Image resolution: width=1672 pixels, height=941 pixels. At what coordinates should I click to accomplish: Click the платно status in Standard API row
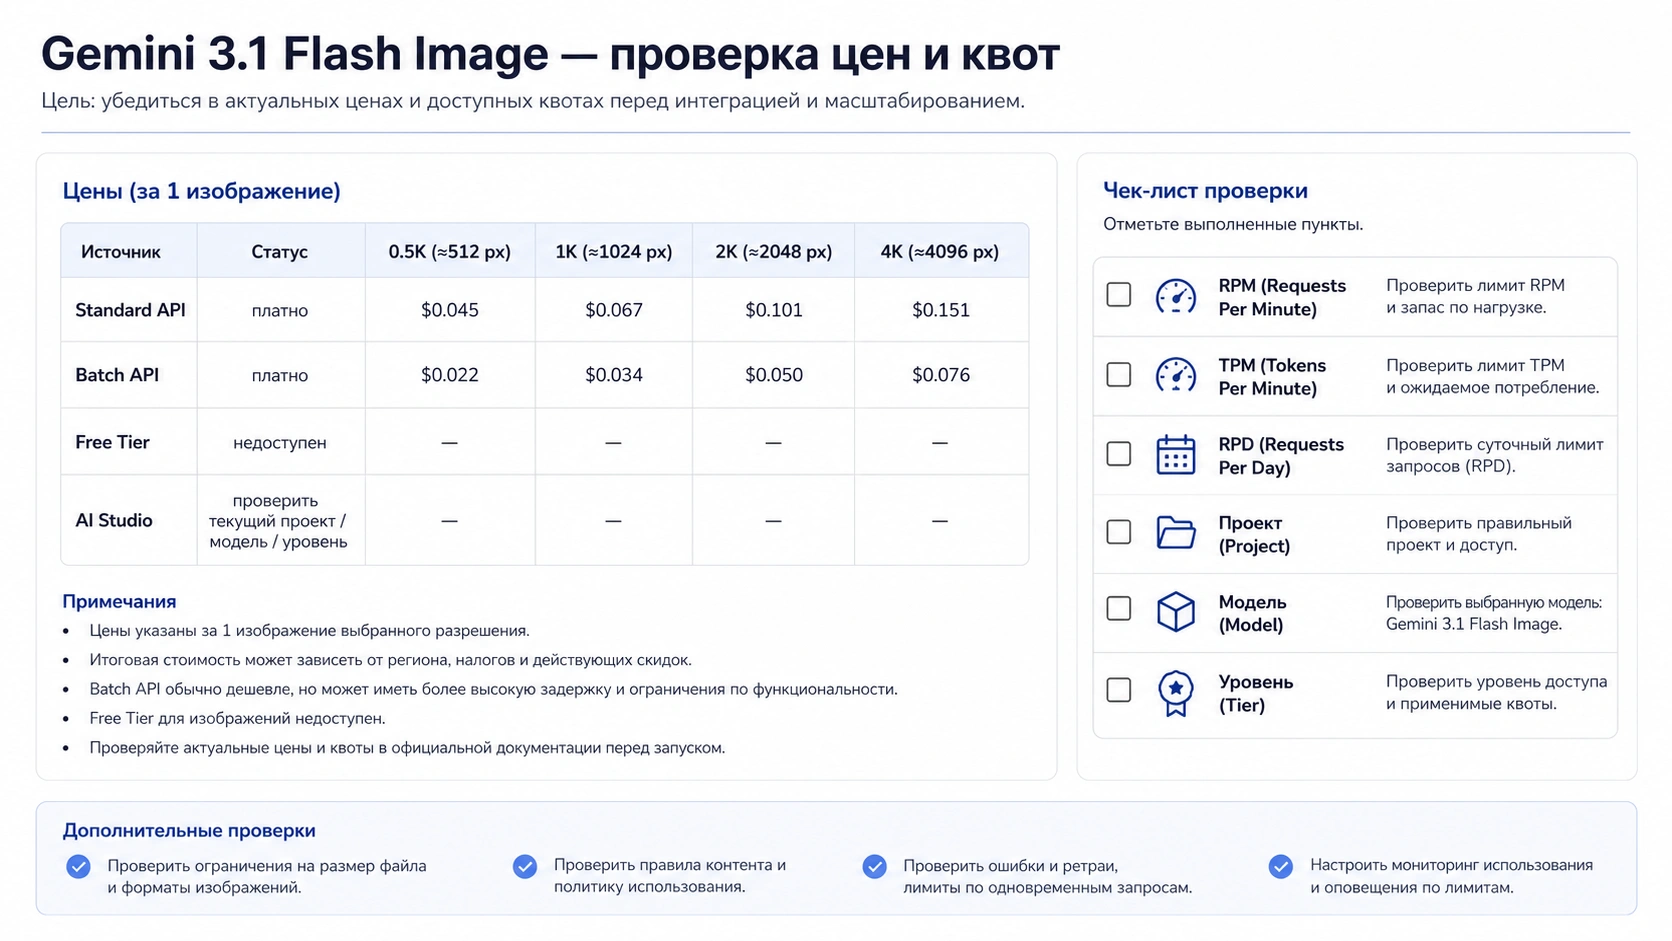pyautogui.click(x=280, y=310)
